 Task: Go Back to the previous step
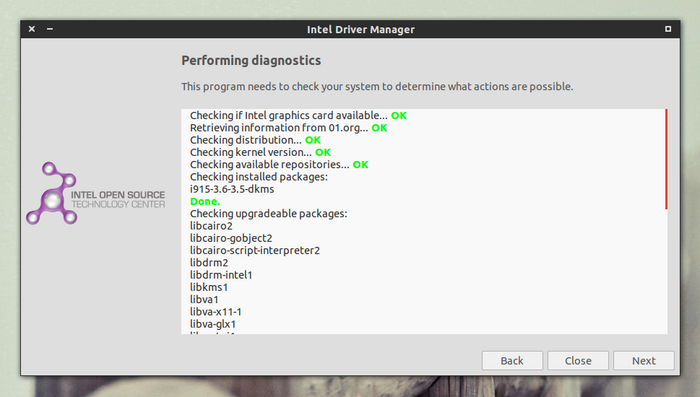512,360
